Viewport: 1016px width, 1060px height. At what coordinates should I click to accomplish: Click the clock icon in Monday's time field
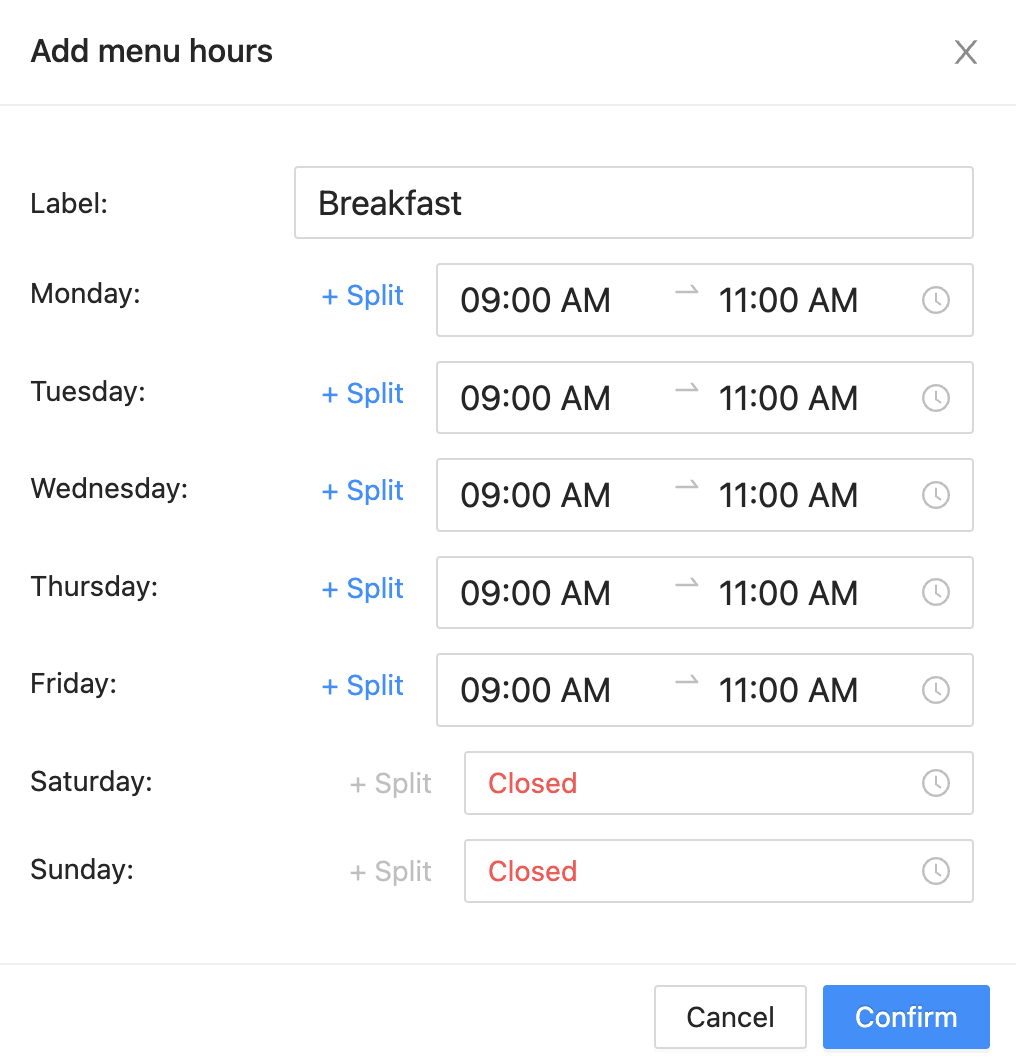tap(936, 300)
